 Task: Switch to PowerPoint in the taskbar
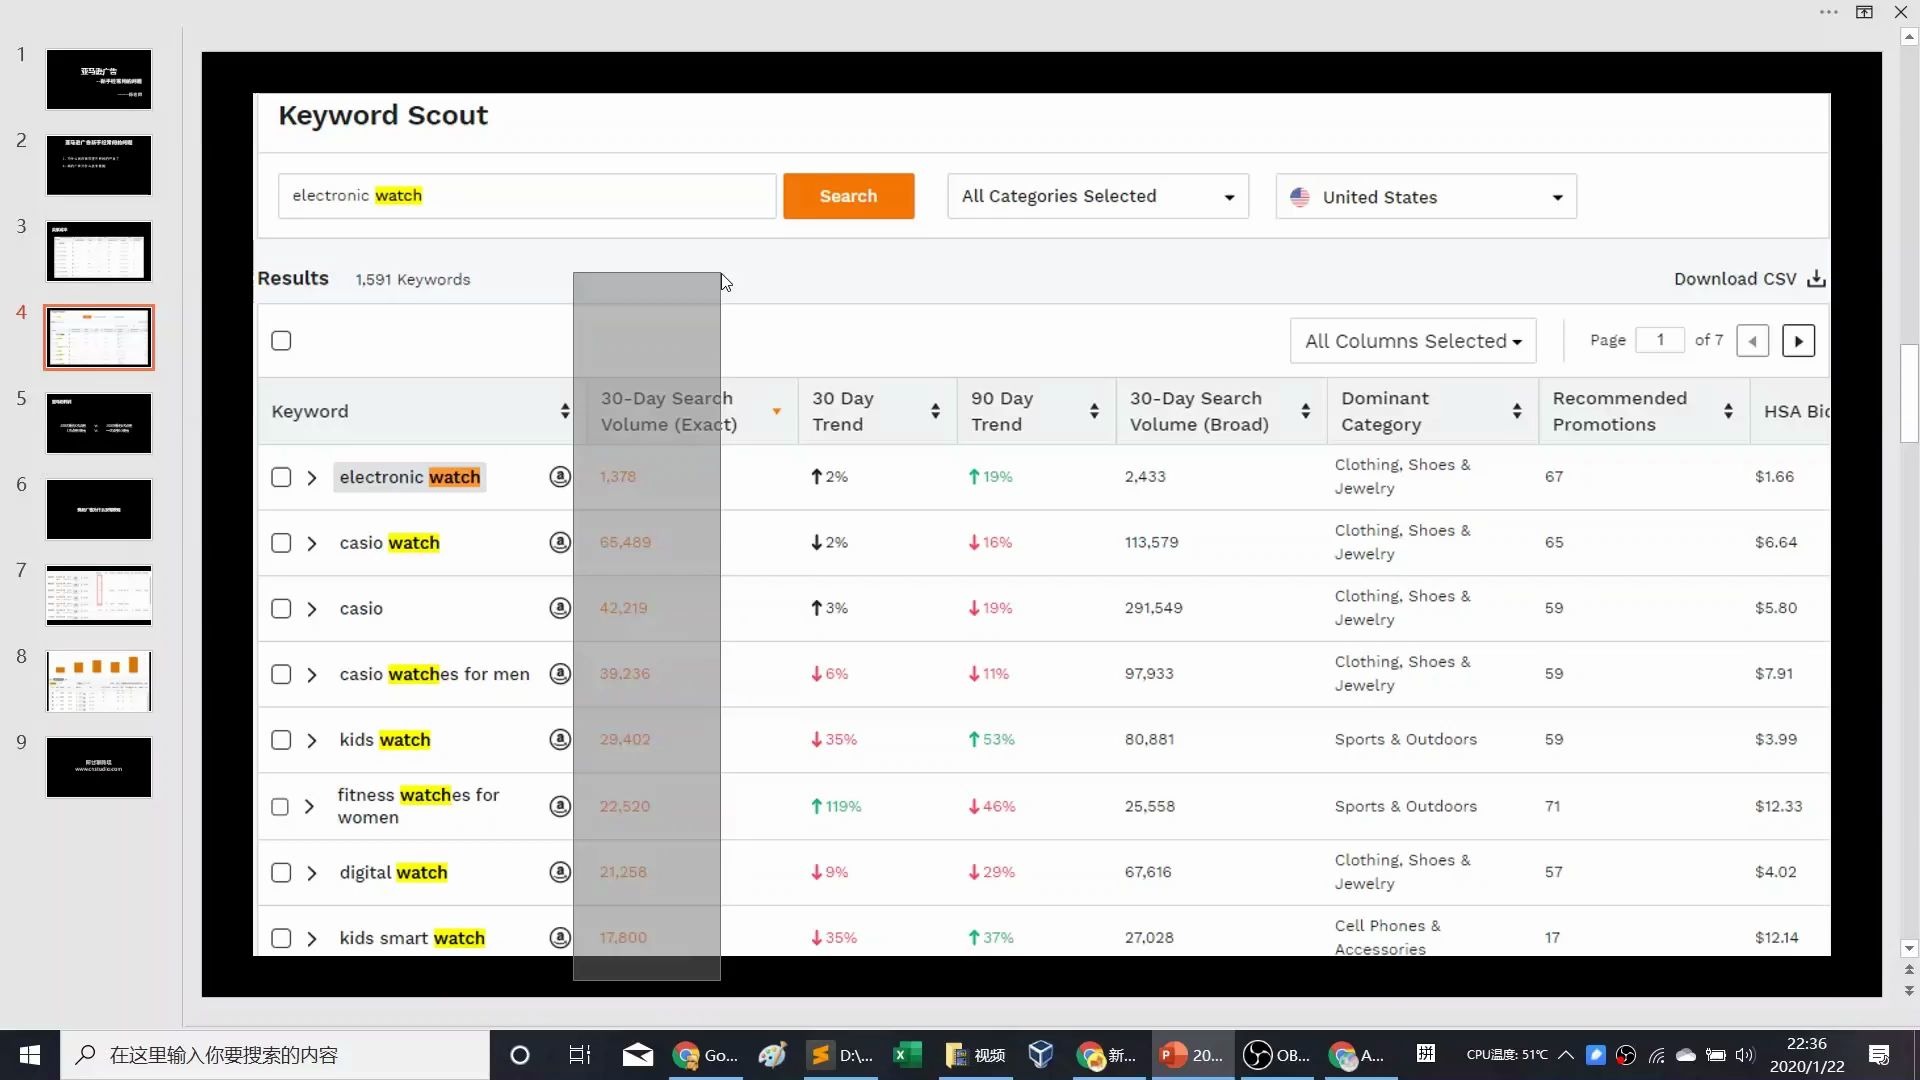click(1191, 1055)
